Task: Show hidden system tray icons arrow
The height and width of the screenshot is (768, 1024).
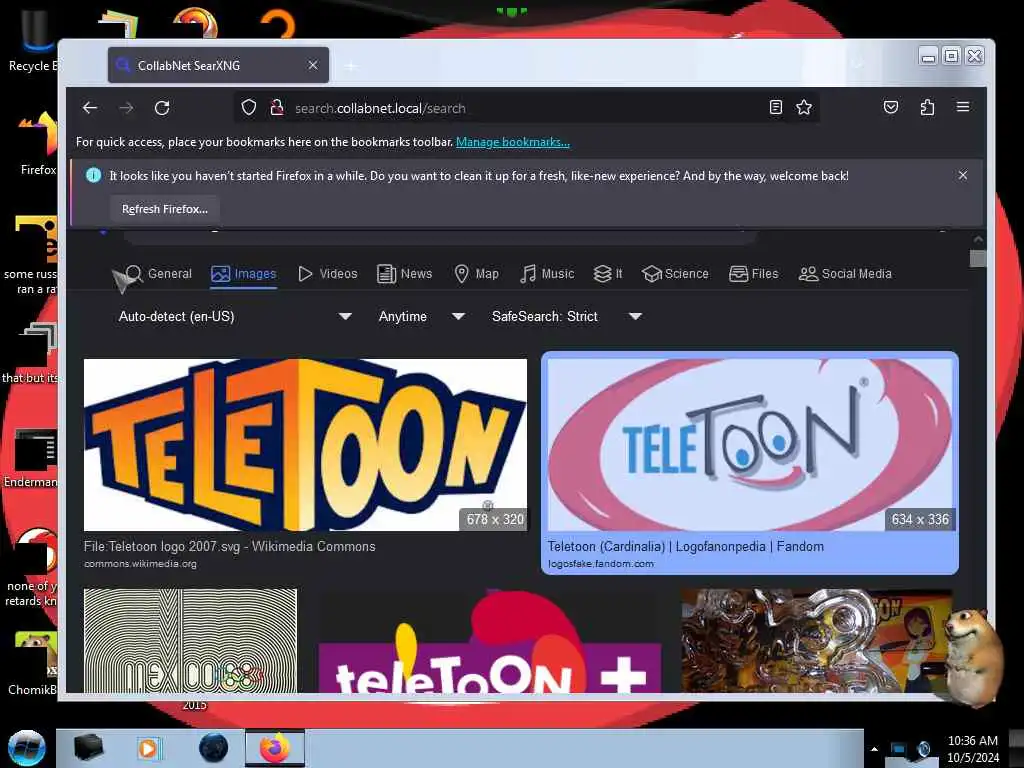Action: click(x=874, y=749)
